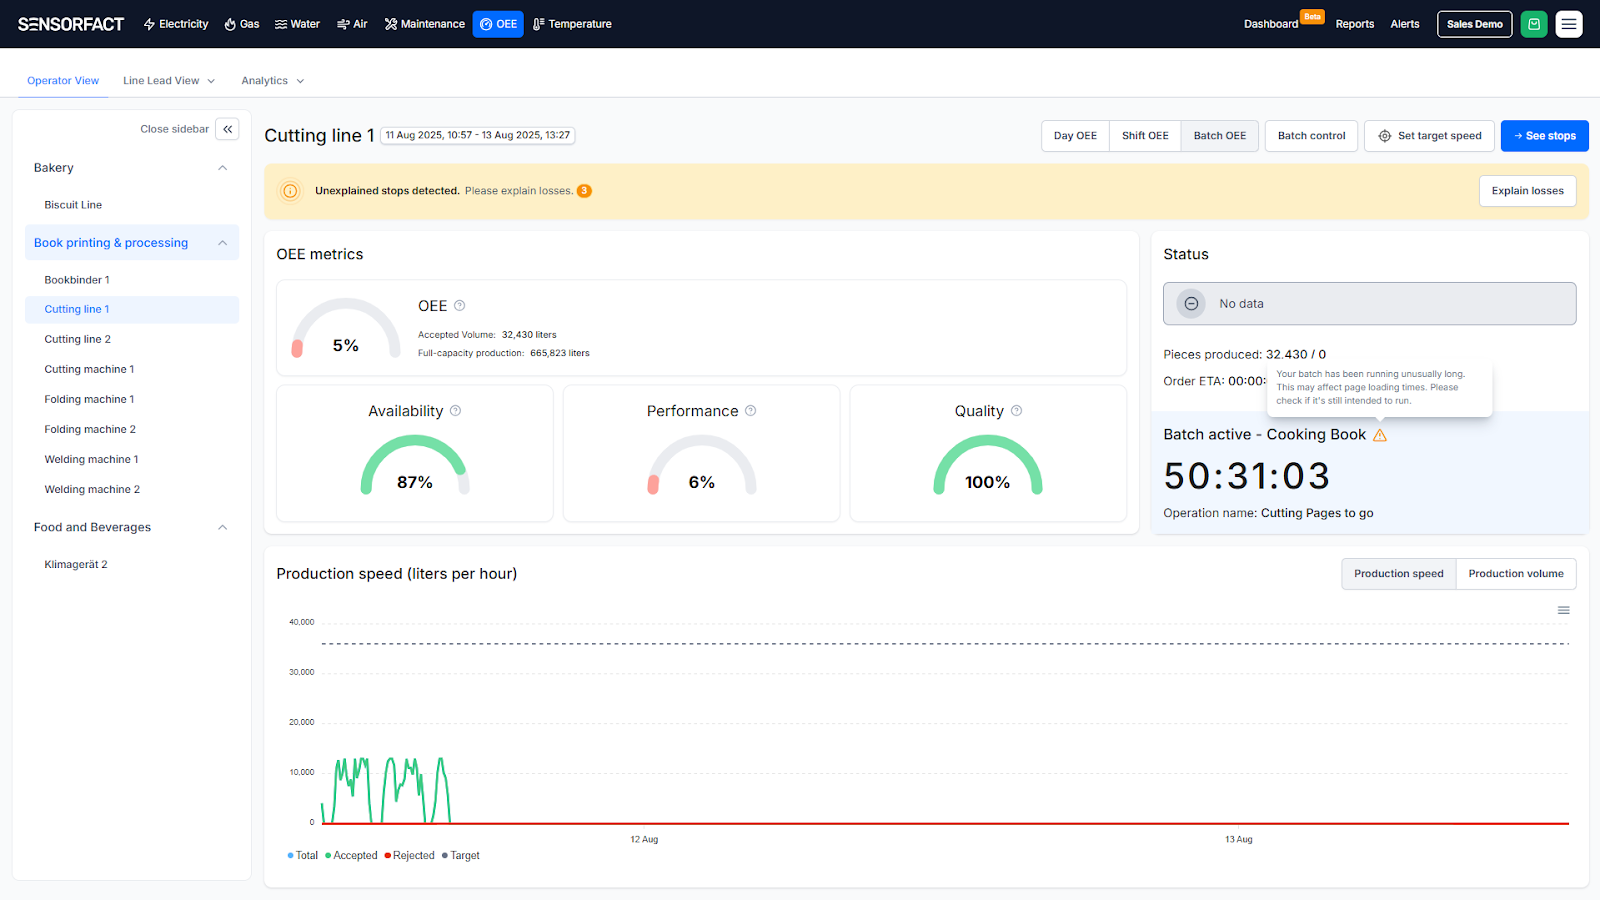Image resolution: width=1600 pixels, height=900 pixels.
Task: Click the Quality info icon
Action: tap(1017, 411)
